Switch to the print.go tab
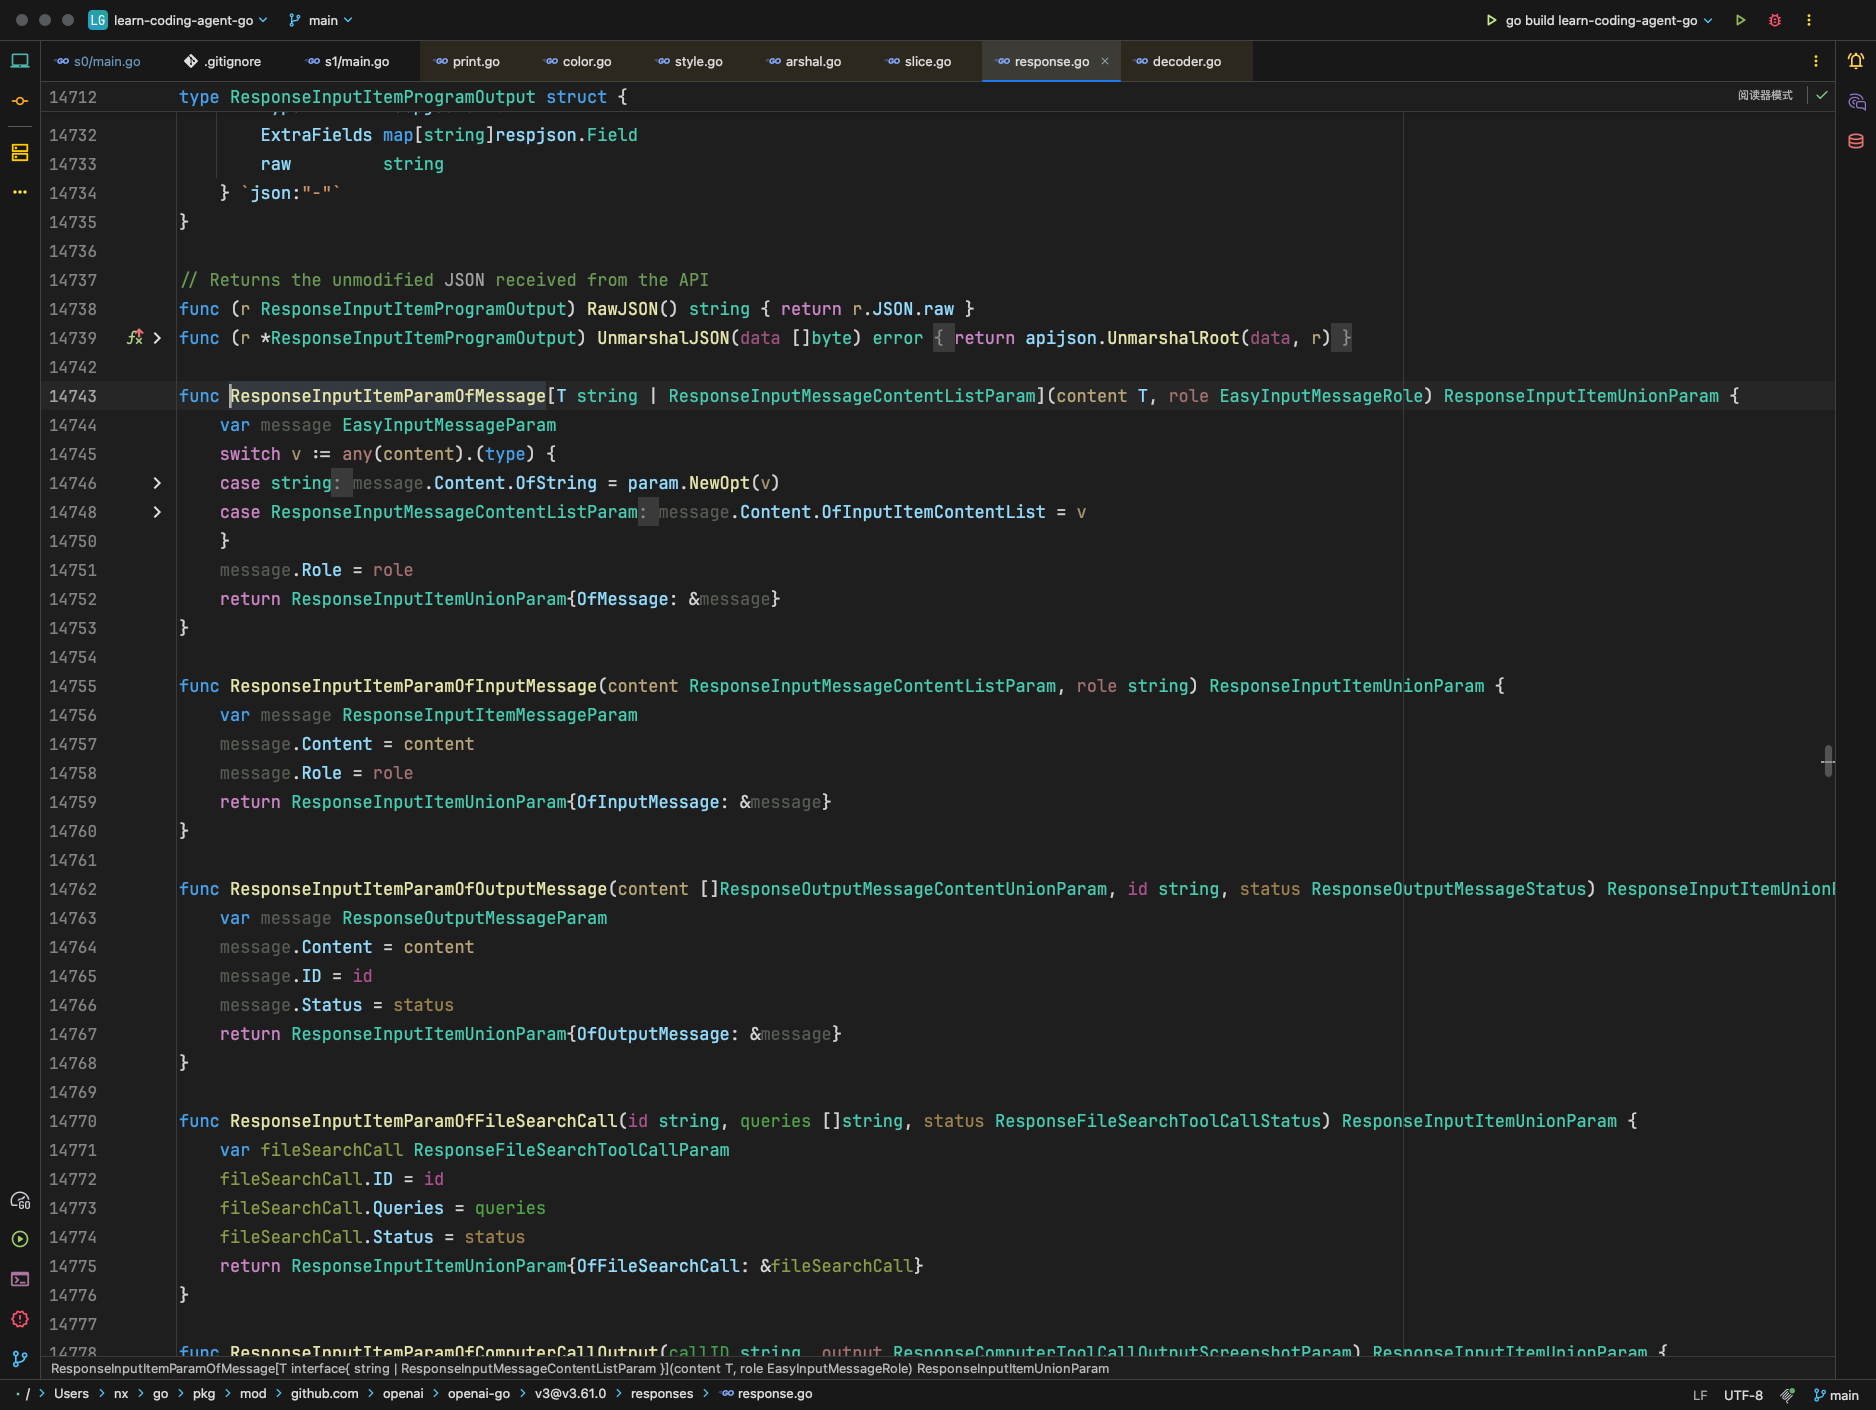 pos(476,61)
